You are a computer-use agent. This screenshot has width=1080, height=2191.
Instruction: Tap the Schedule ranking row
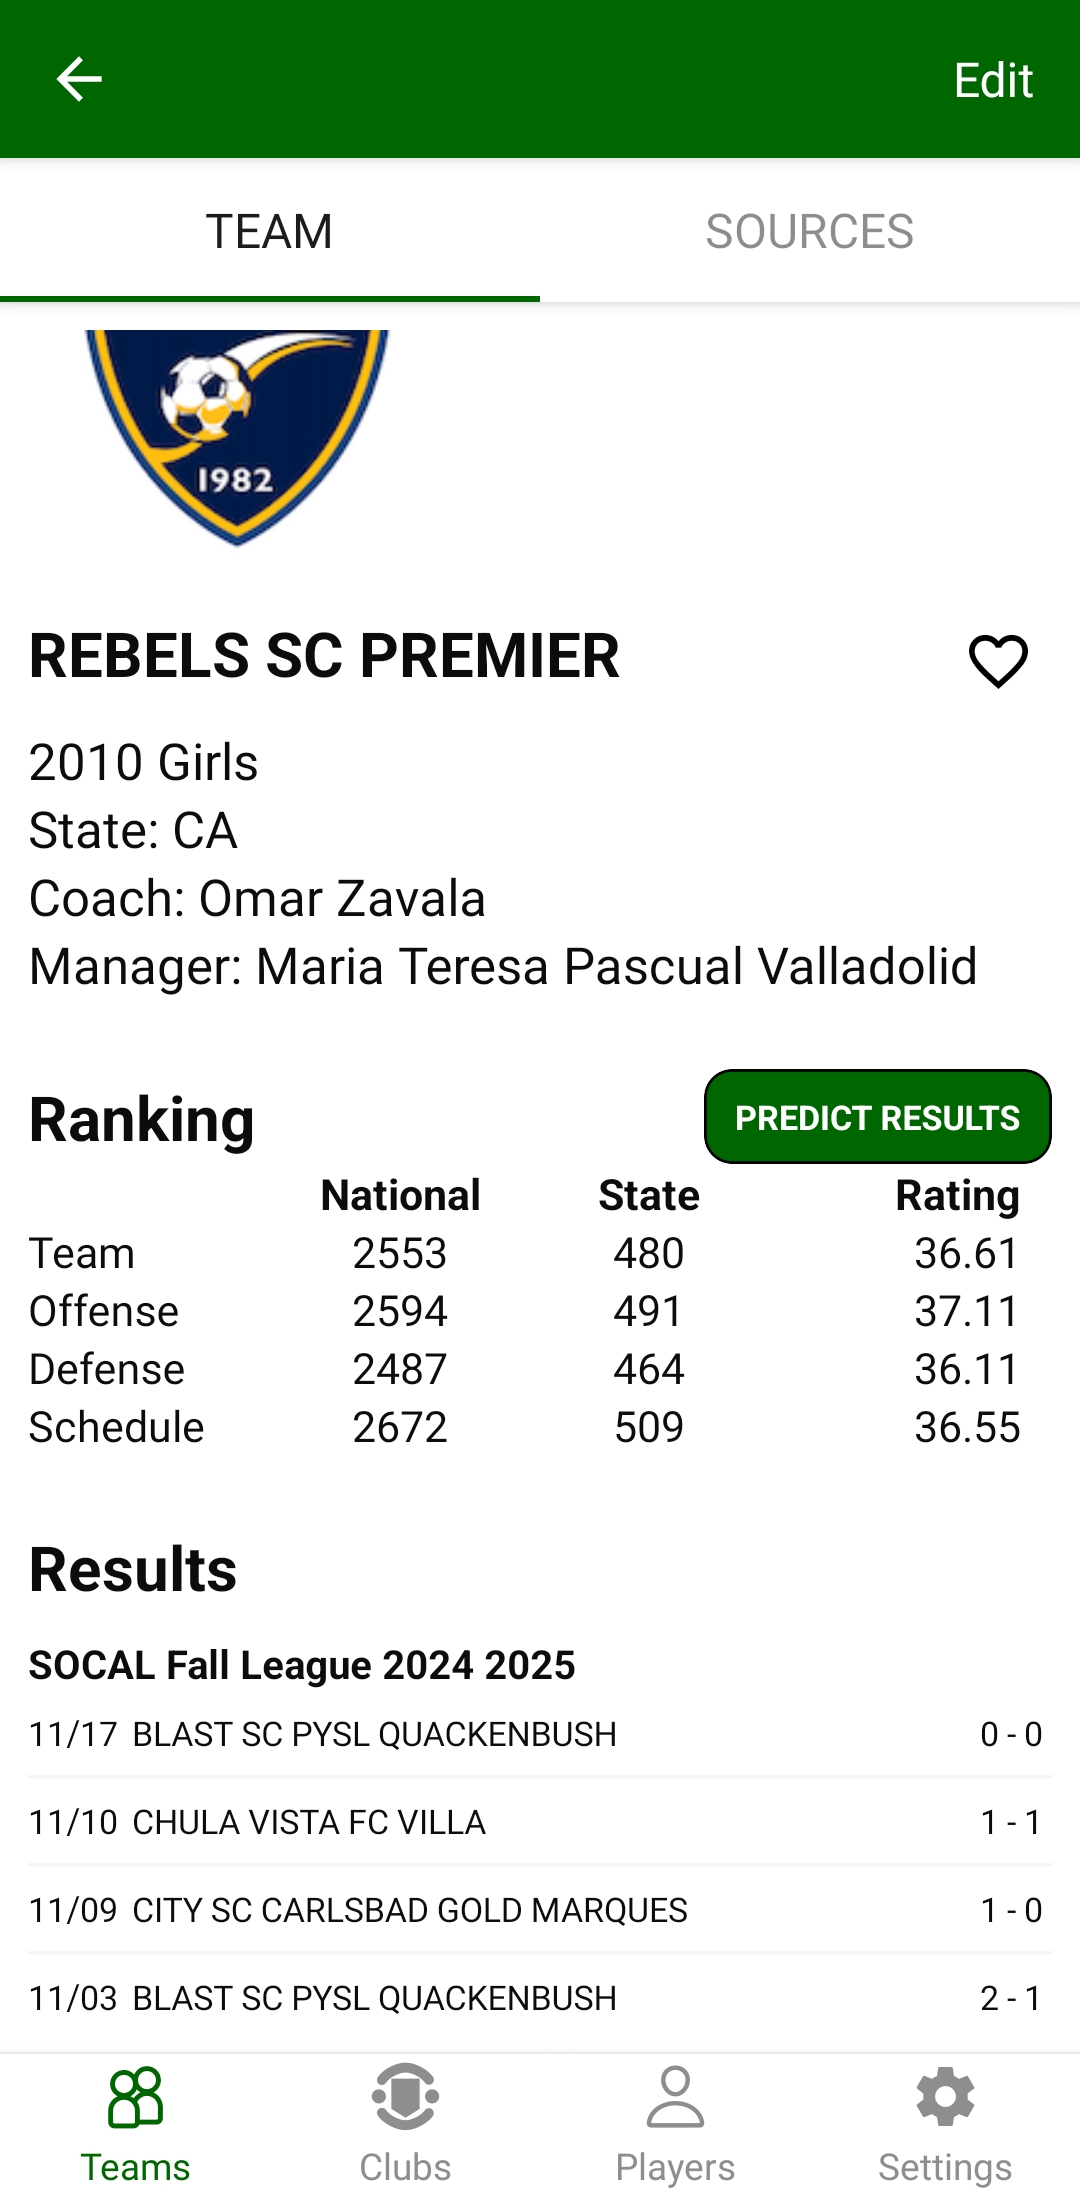click(x=524, y=1427)
